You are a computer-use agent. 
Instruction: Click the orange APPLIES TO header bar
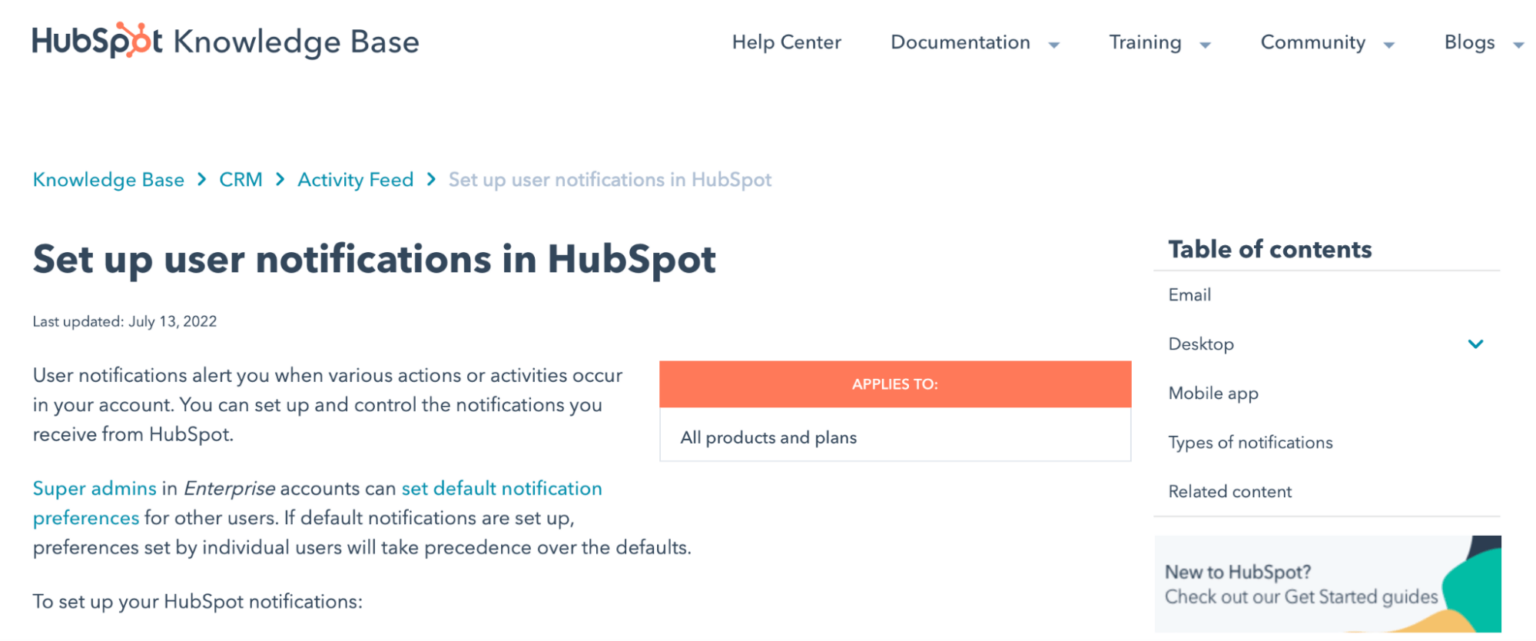pos(894,384)
